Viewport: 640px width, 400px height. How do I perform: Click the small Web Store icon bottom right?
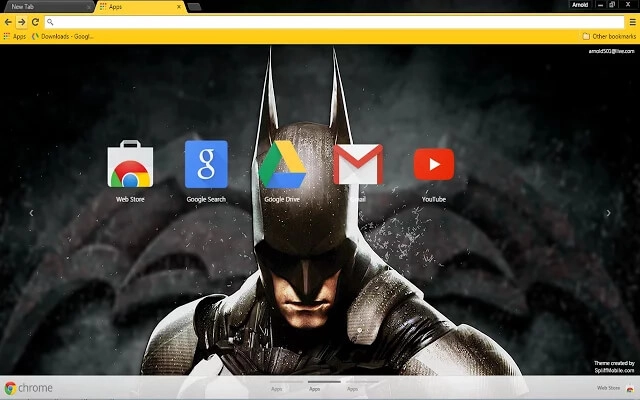tap(630, 388)
